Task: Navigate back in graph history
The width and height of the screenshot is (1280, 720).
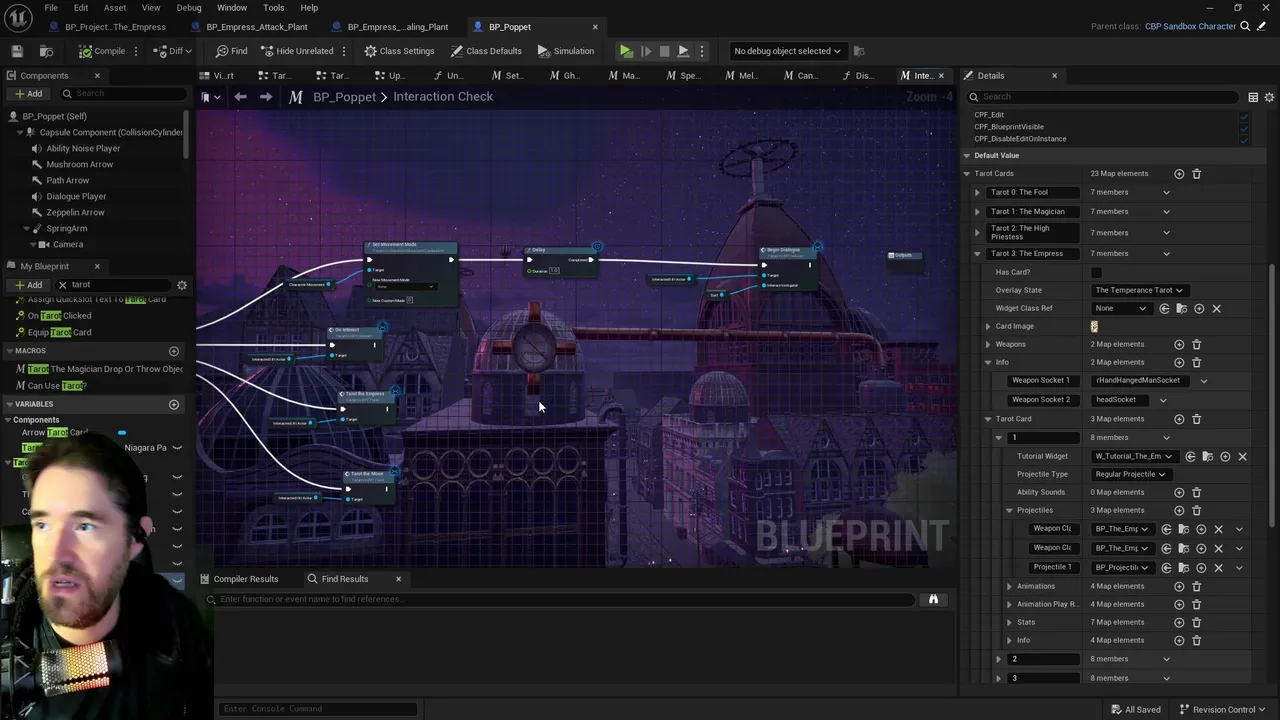Action: click(x=240, y=97)
